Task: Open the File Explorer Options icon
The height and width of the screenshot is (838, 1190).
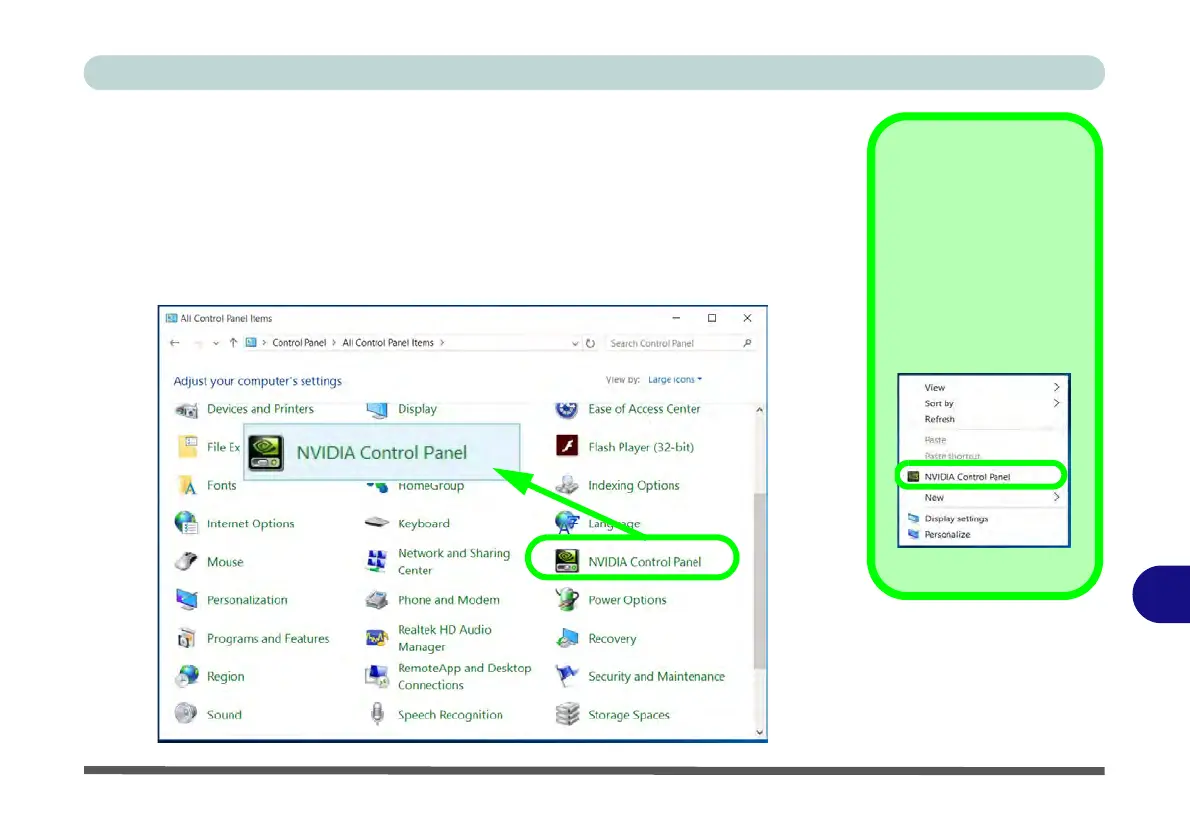Action: click(187, 446)
